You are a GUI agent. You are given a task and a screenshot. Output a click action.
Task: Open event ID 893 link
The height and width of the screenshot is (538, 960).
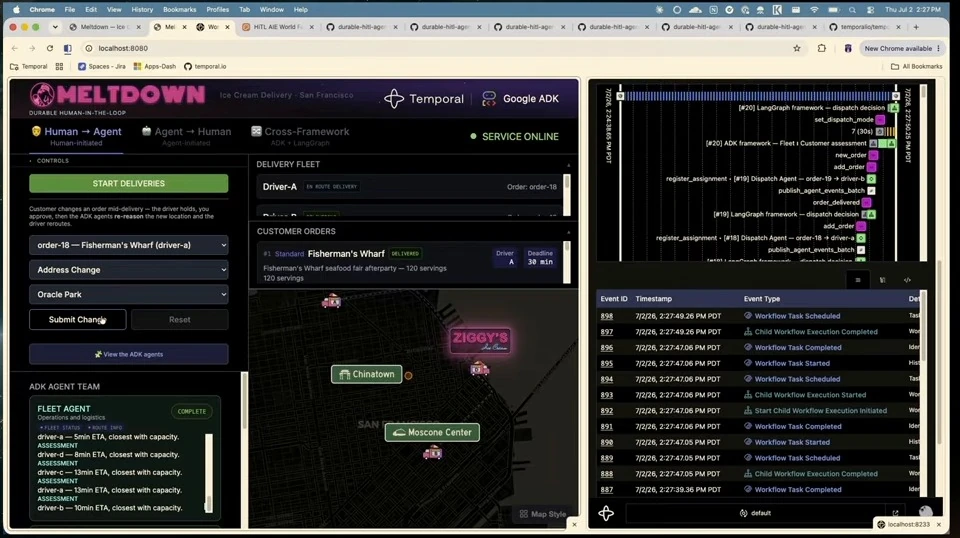tap(607, 395)
